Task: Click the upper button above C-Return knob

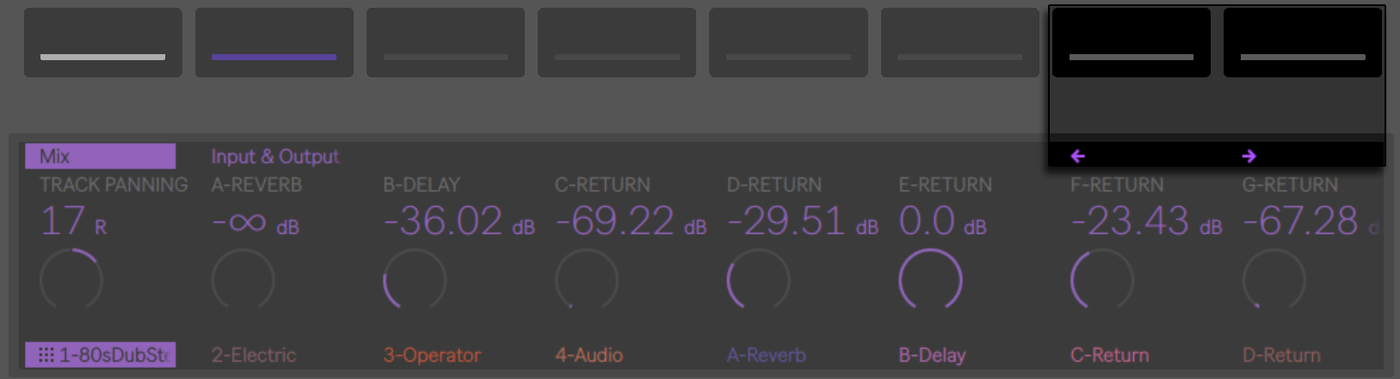Action: tap(617, 43)
